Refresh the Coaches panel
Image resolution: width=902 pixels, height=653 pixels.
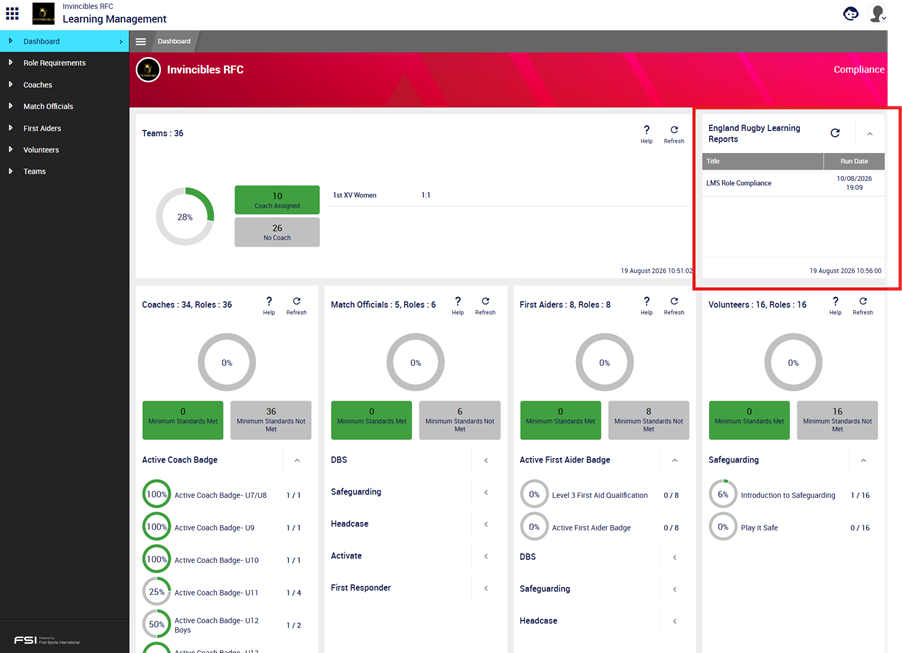tap(296, 305)
